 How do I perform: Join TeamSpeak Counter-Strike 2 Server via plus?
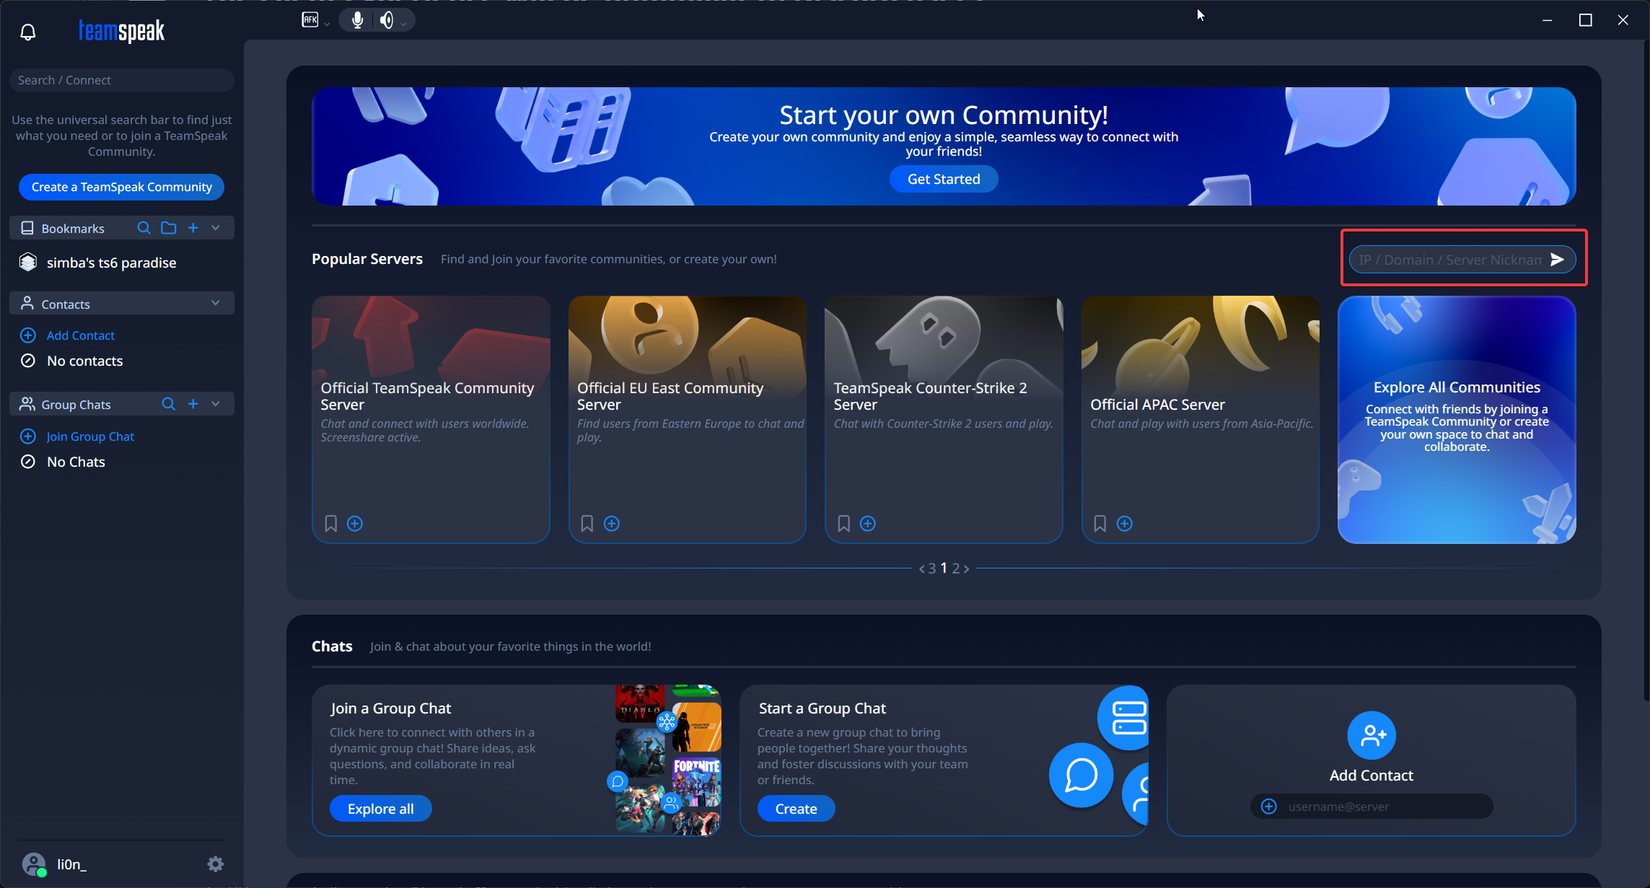coord(868,524)
